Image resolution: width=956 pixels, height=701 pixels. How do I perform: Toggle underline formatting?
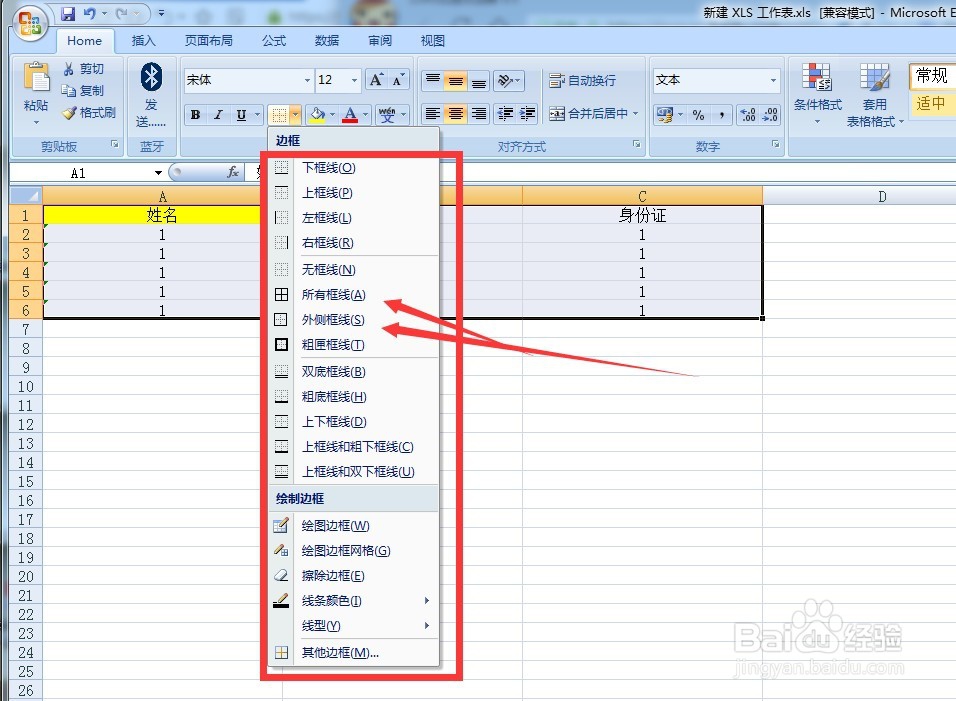(x=241, y=115)
